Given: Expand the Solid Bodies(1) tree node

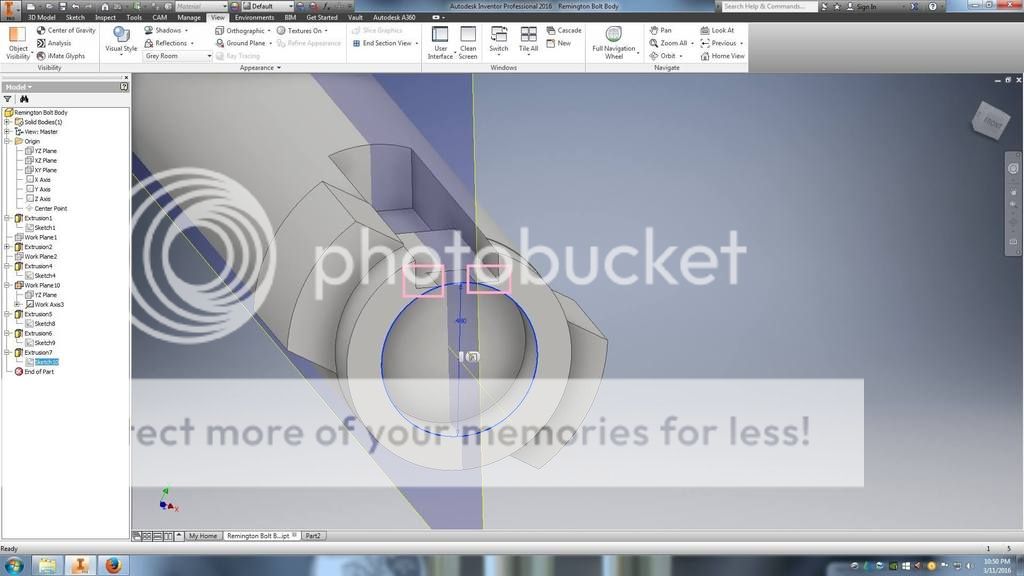Looking at the screenshot, I should coord(7,122).
